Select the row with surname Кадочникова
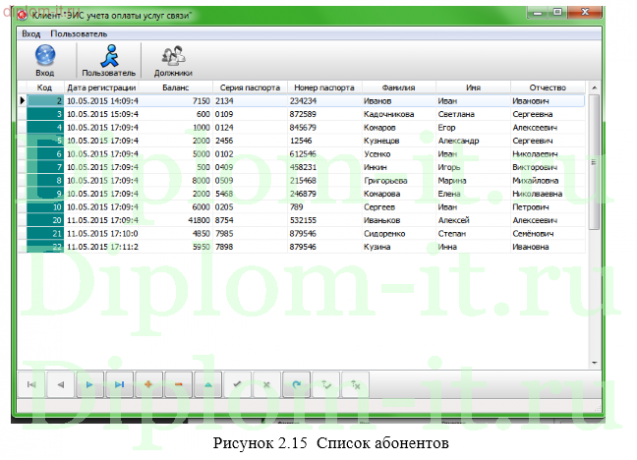The image size is (637, 460). [x=391, y=114]
